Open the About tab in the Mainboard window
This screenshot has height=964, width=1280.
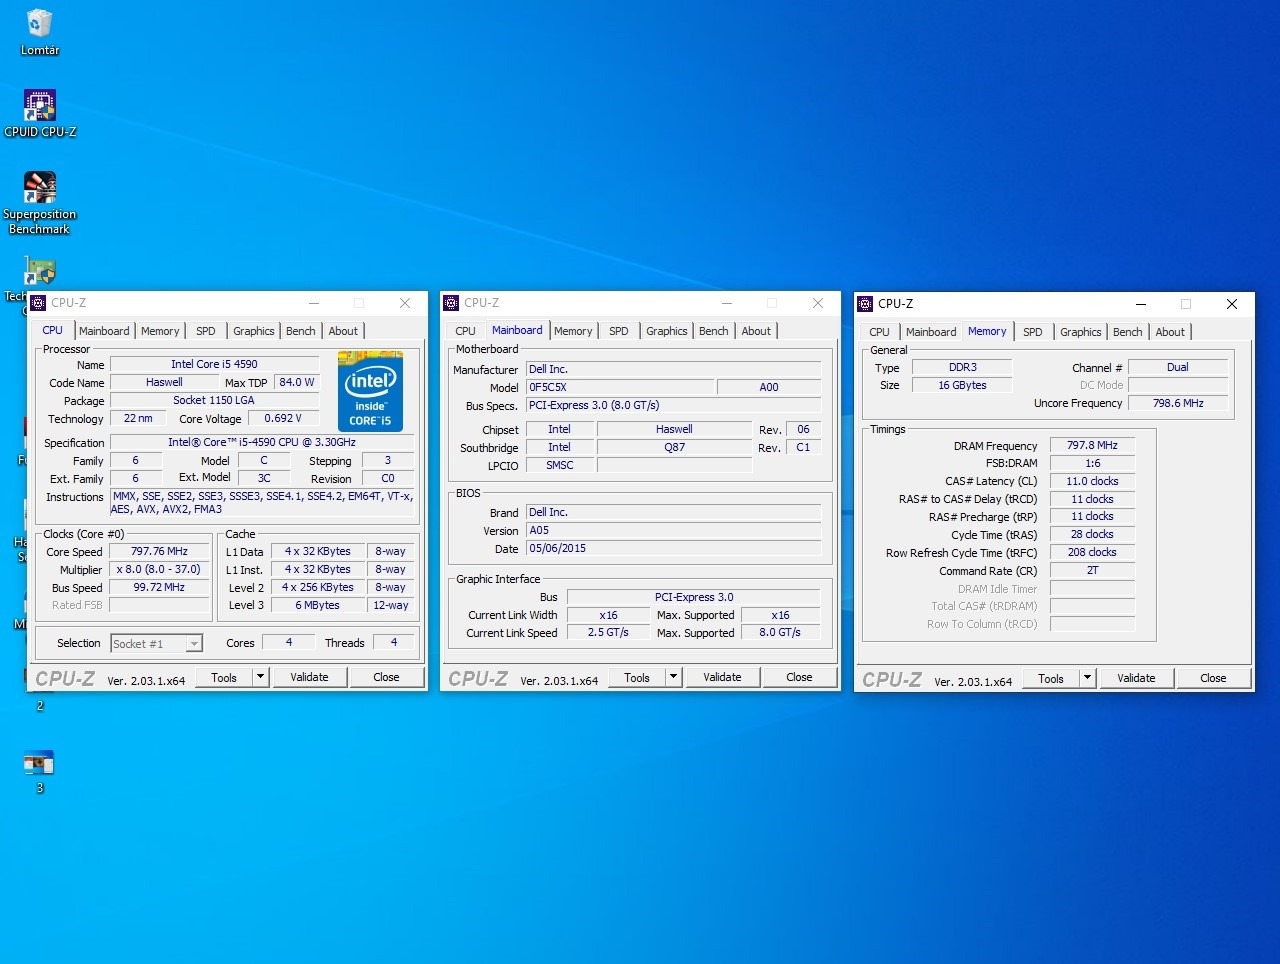pyautogui.click(x=756, y=331)
